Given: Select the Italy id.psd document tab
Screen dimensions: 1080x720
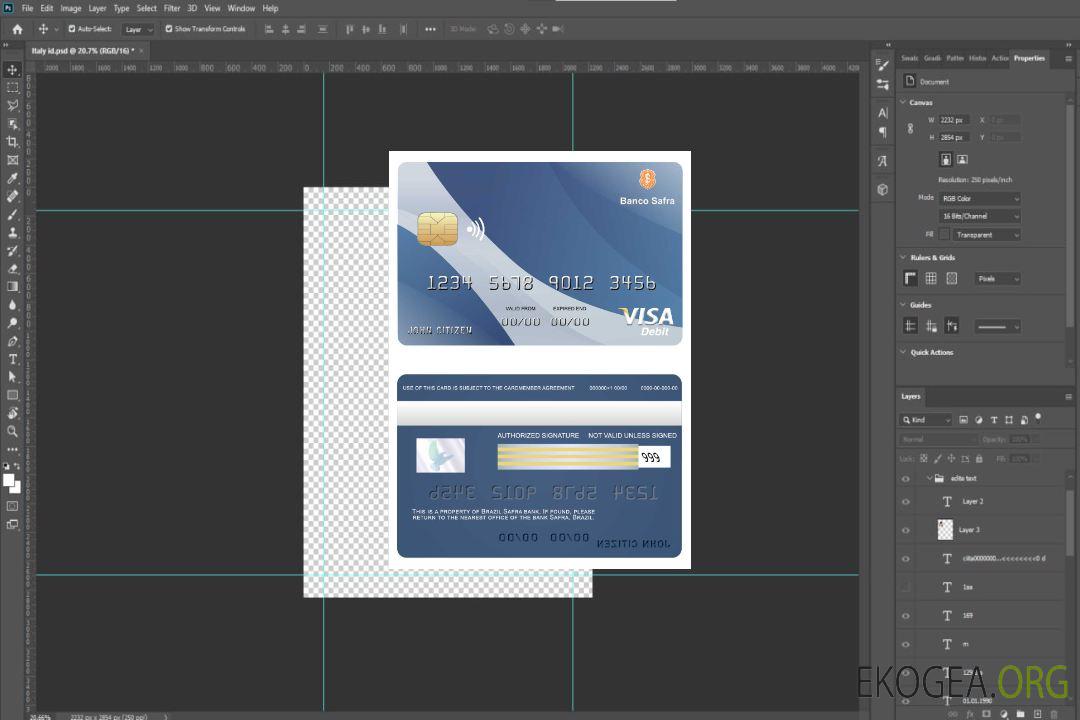Looking at the screenshot, I should click(x=83, y=50).
